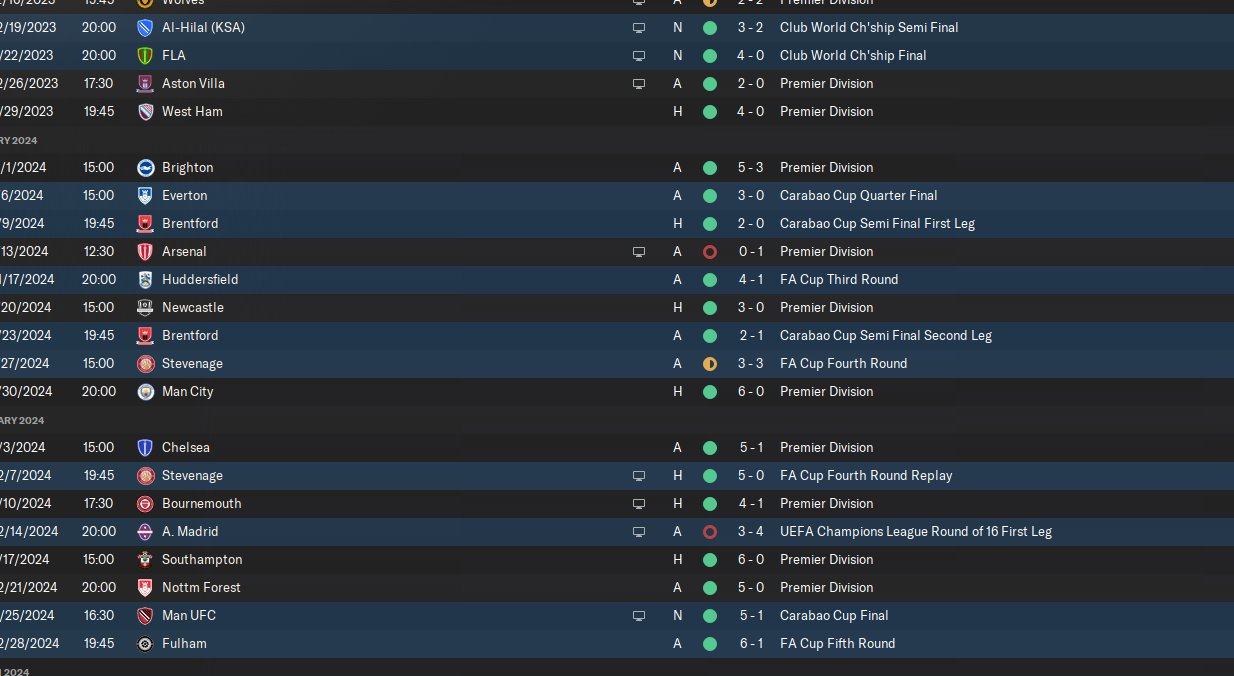Click the red loss indicator for Arsenal match
This screenshot has width=1234, height=676.
click(x=710, y=251)
